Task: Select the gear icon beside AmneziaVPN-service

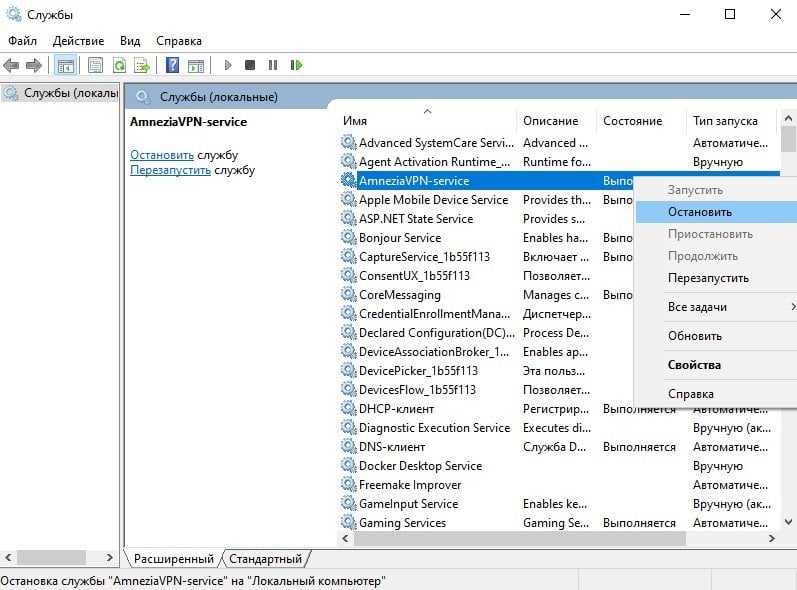Action: pos(348,180)
